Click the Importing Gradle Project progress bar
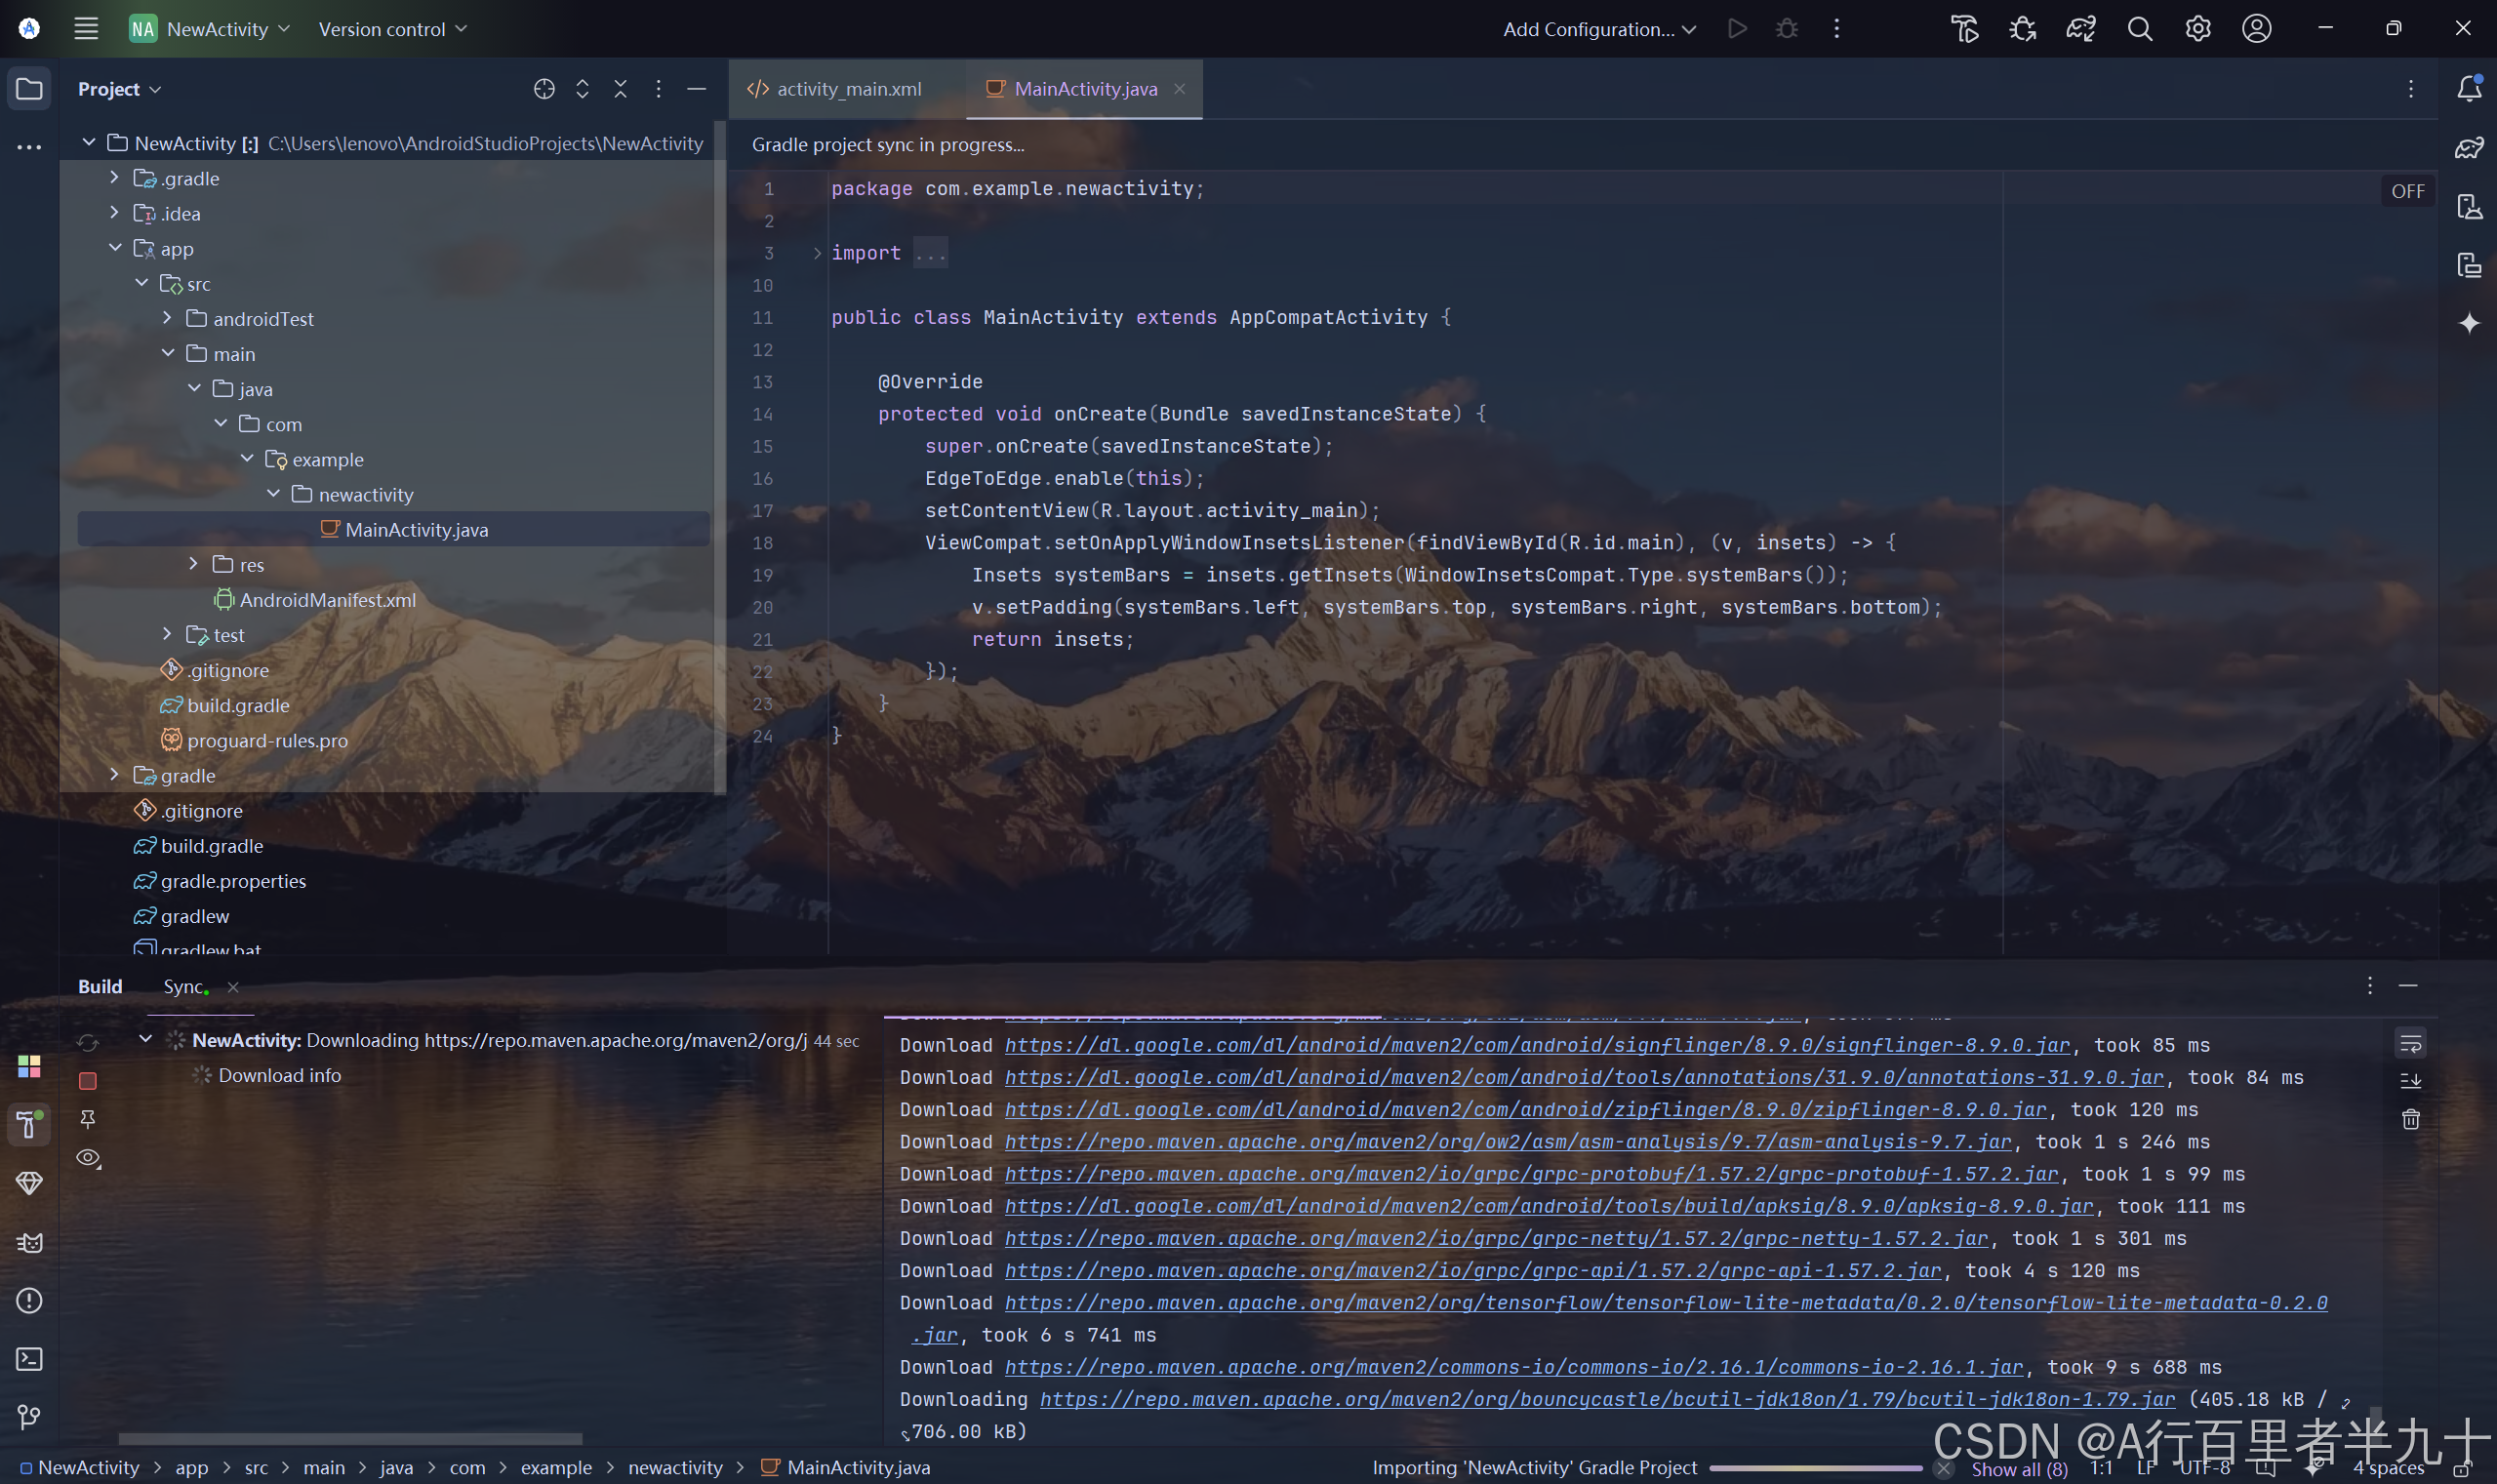This screenshot has width=2497, height=1484. (x=1815, y=1468)
